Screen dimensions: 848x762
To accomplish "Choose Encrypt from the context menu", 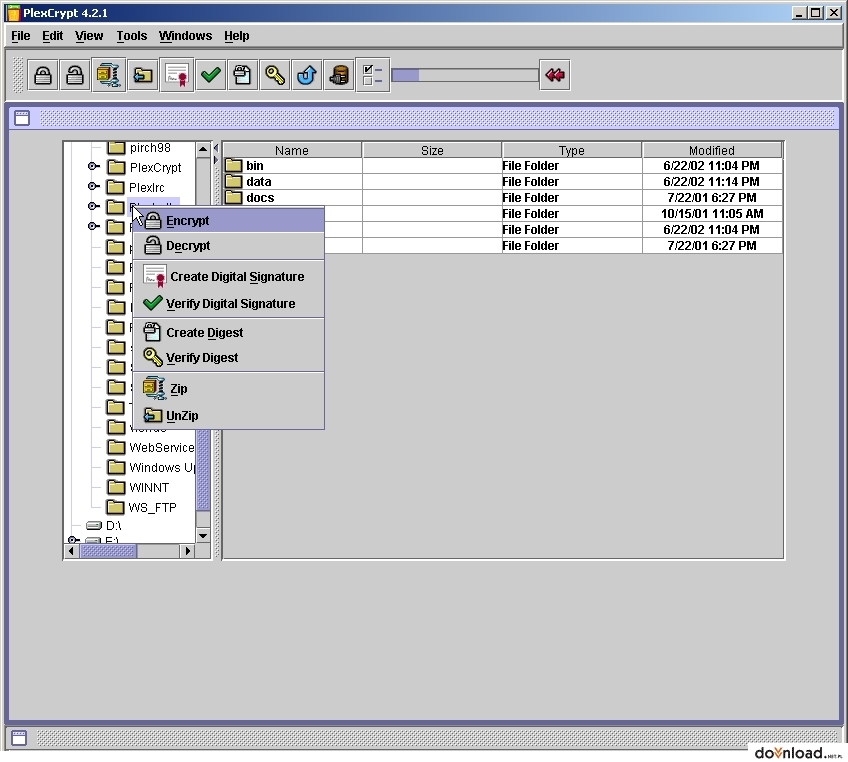I will [229, 221].
